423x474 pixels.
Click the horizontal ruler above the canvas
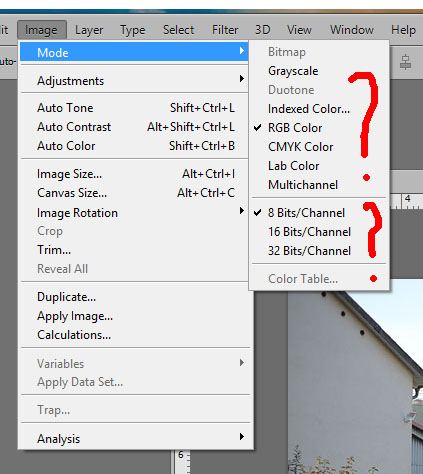coord(406,201)
